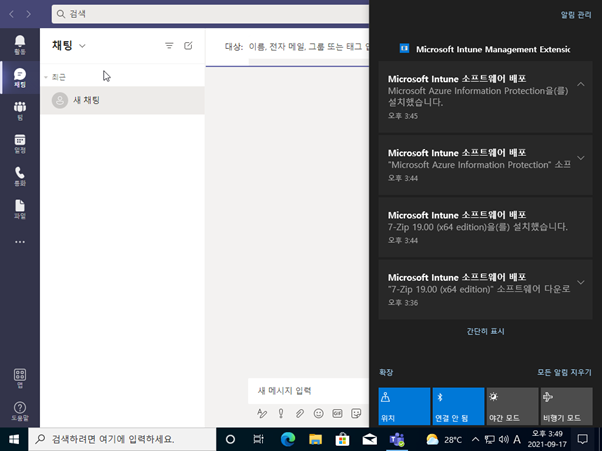Open the GIF picker
602x451 pixels.
pyautogui.click(x=337, y=413)
